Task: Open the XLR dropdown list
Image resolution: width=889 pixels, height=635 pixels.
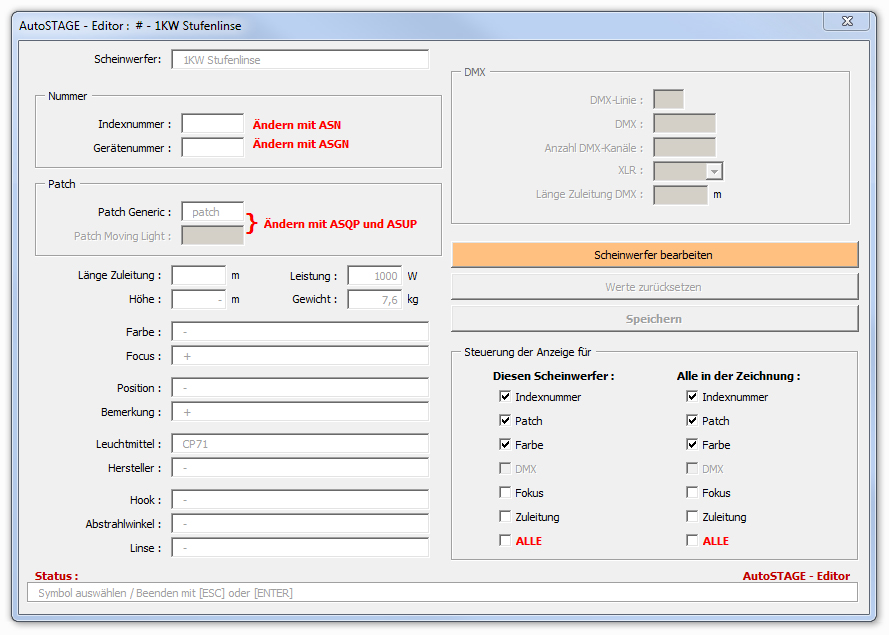Action: tap(714, 172)
